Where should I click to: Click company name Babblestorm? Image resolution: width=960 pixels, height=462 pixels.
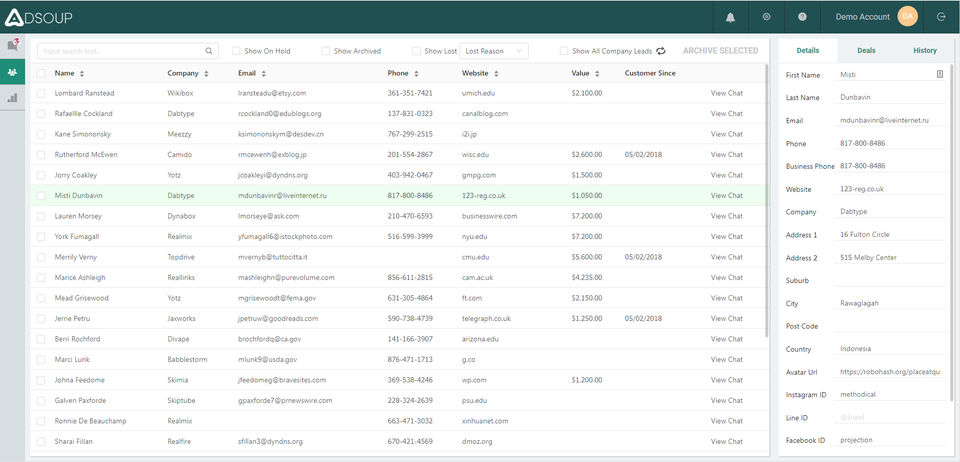(x=187, y=360)
